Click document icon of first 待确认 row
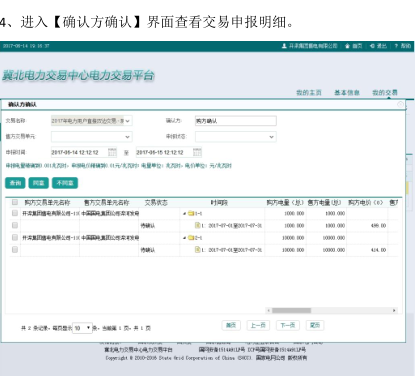This screenshot has height=377, width=417. pos(198,225)
